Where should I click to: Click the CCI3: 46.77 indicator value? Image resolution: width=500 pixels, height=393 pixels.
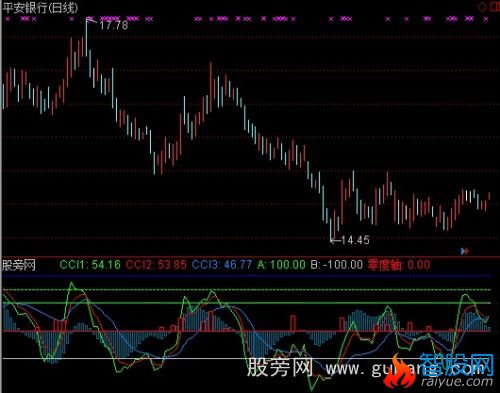point(222,265)
